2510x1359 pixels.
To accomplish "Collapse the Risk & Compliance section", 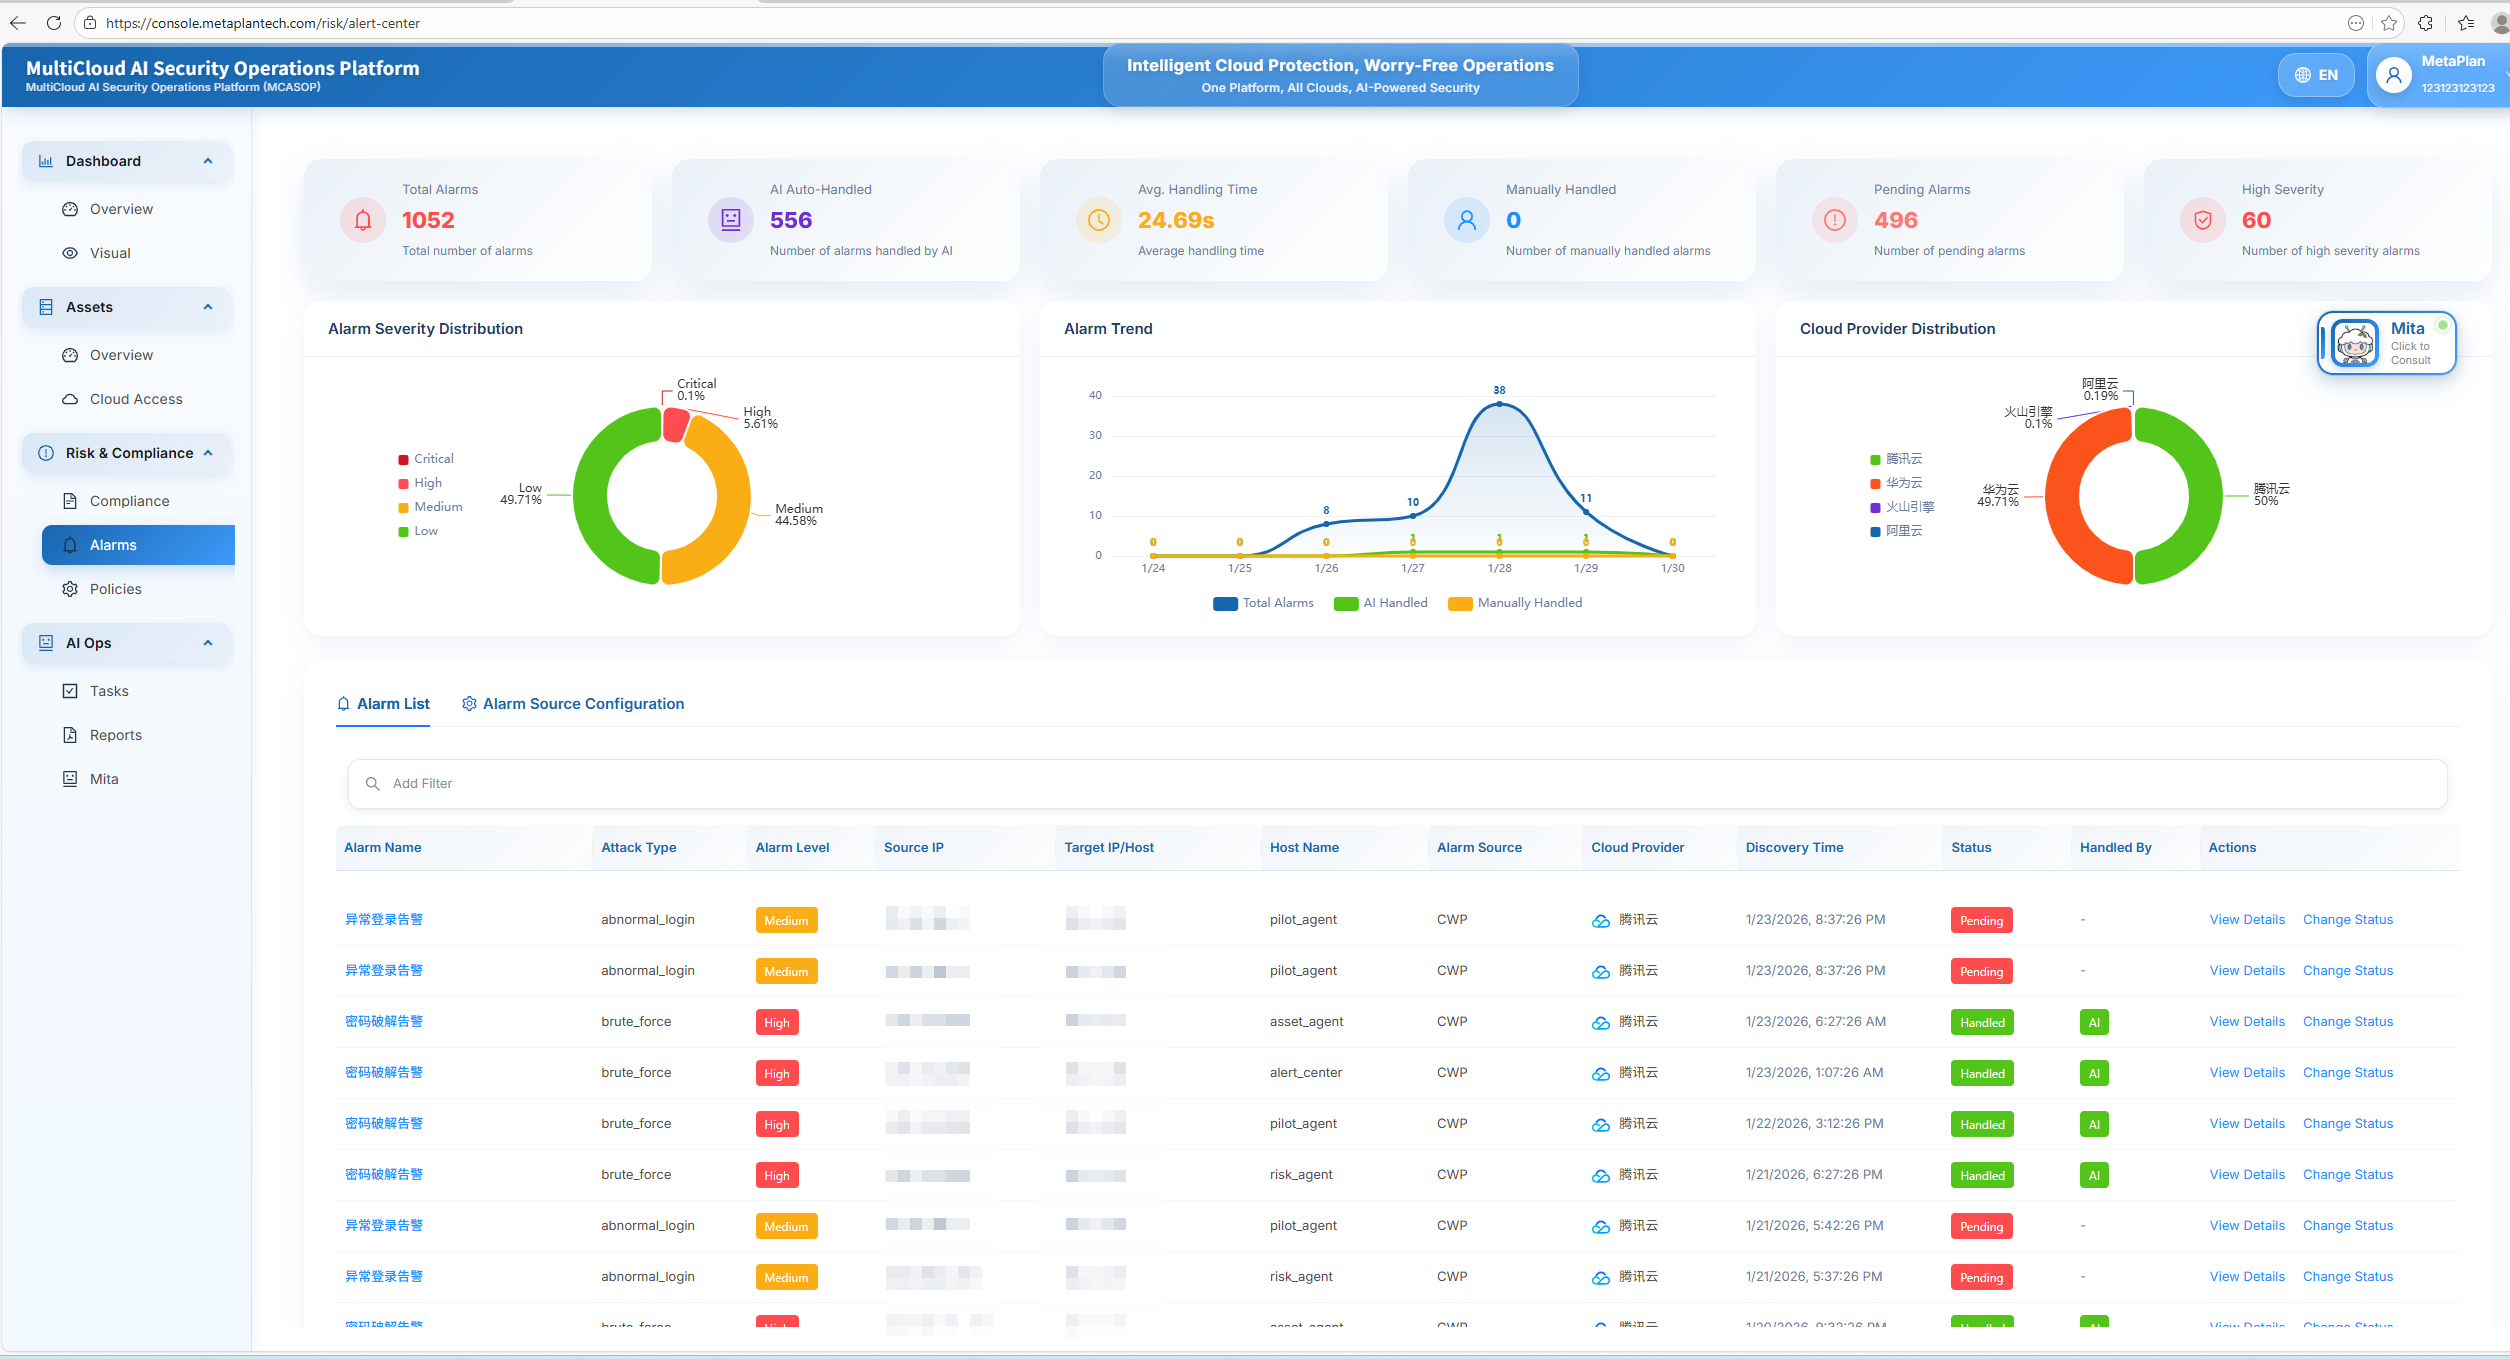I will coord(208,453).
